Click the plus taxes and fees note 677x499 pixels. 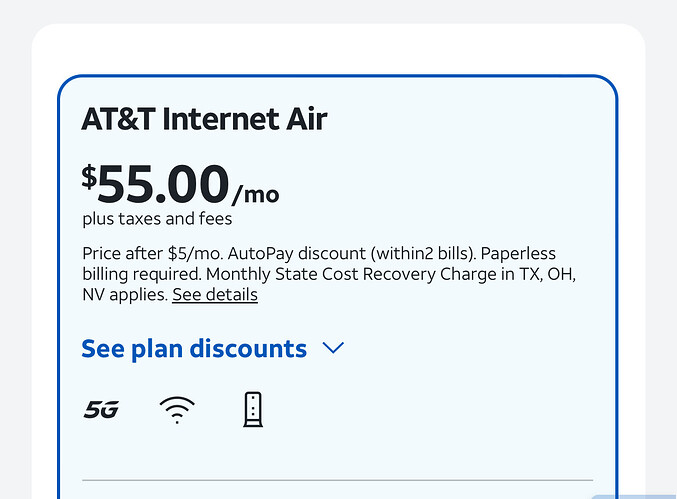pos(157,218)
